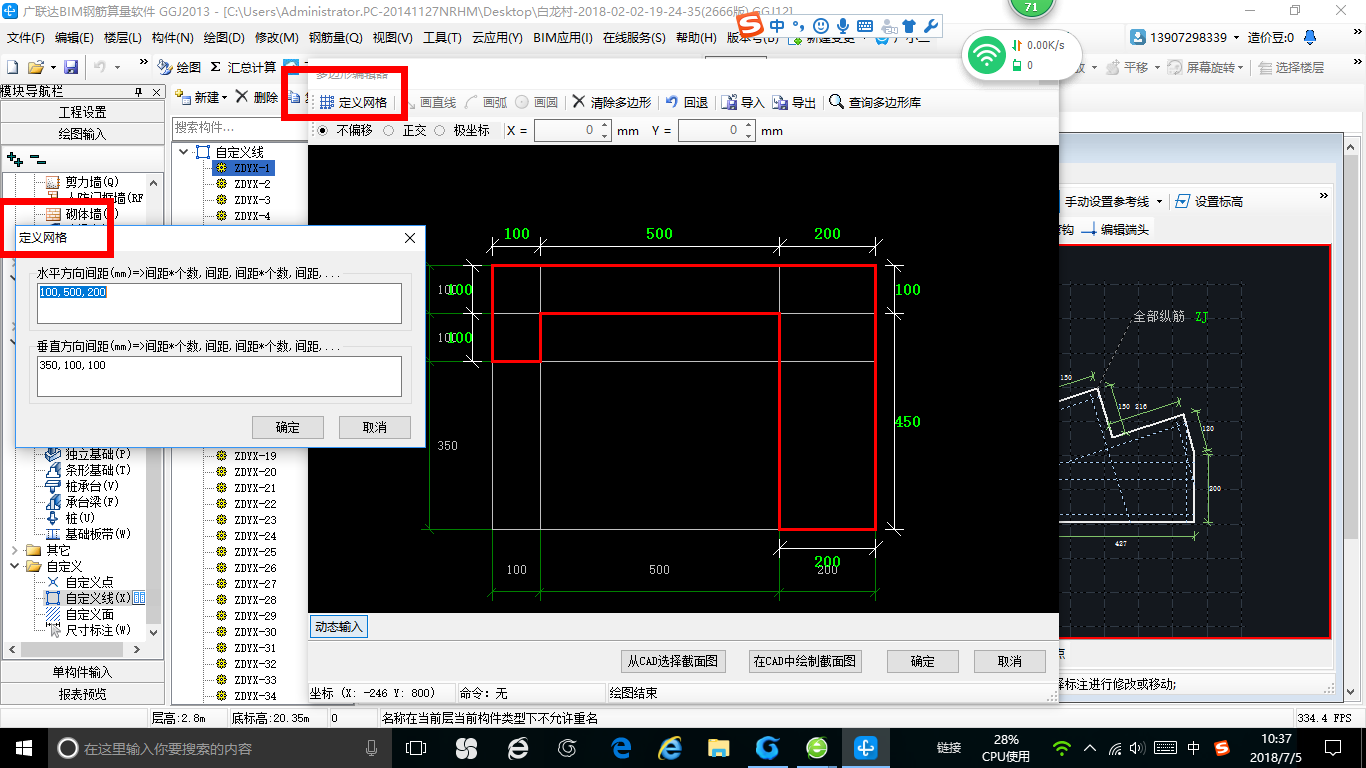Click 在CAD中绘制截面图 button

pos(805,661)
